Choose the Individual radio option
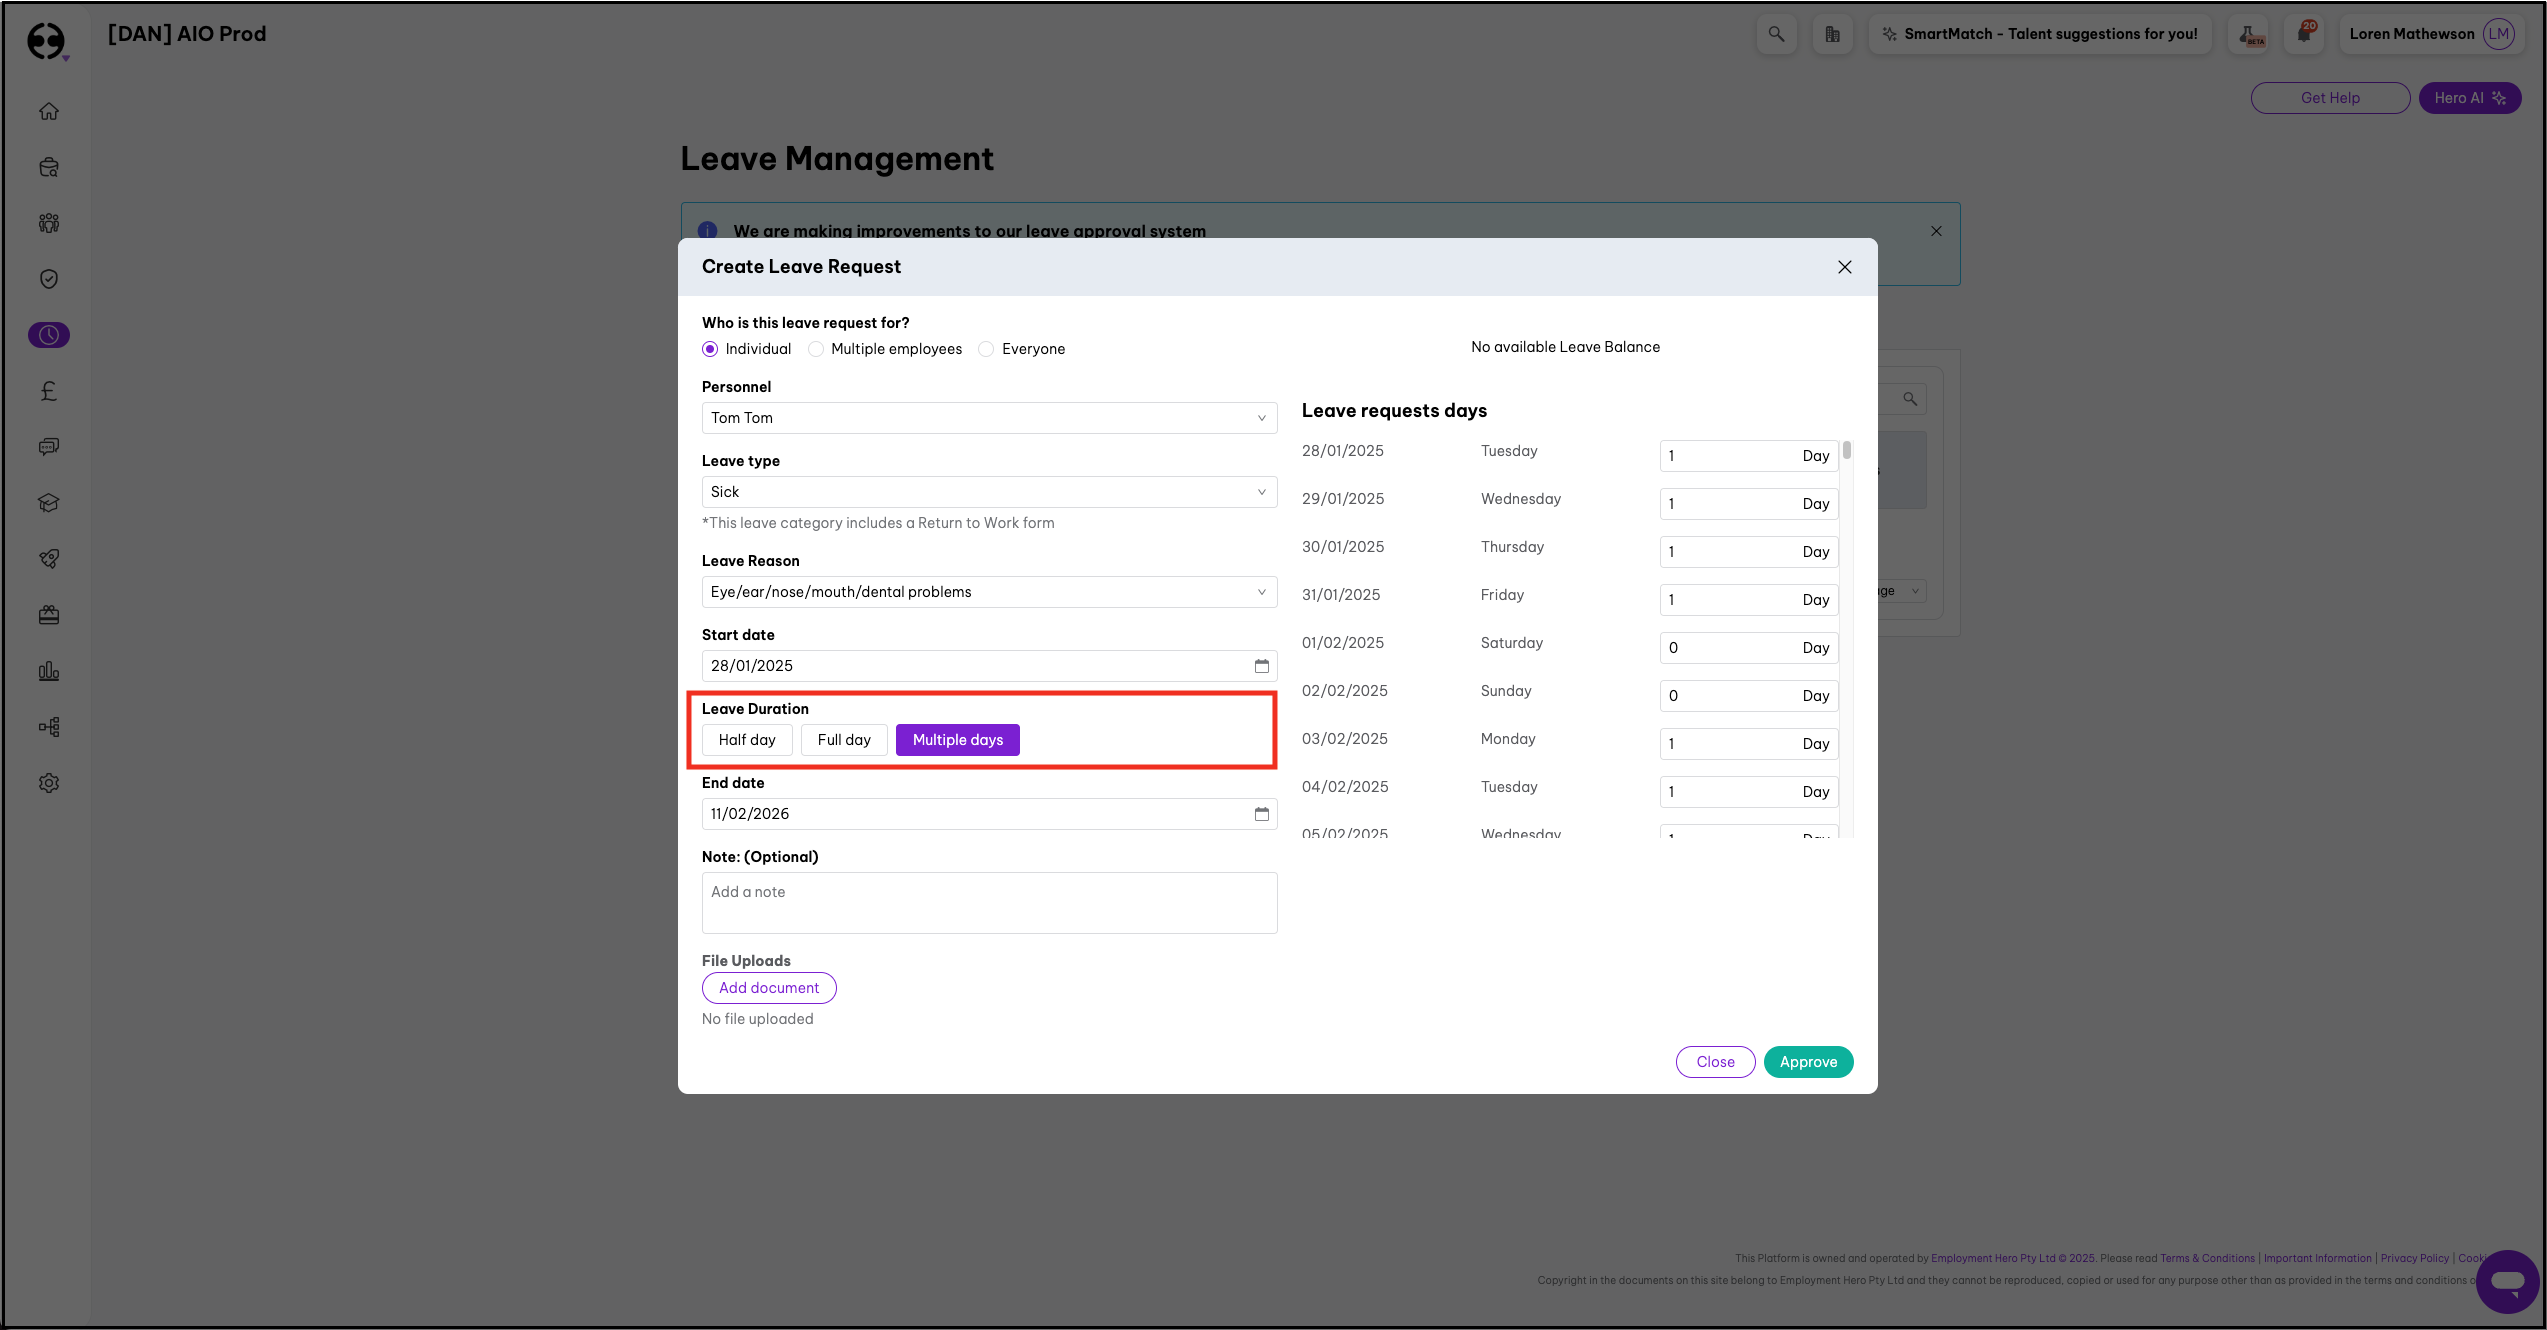Screen dimensions: 2547x1330 coord(710,349)
